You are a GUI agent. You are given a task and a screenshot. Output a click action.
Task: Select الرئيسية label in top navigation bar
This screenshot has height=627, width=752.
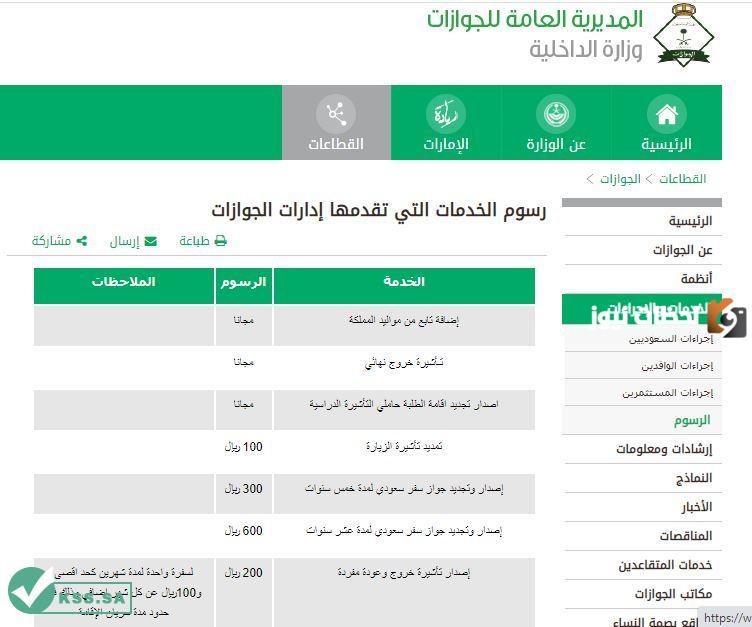tap(667, 144)
